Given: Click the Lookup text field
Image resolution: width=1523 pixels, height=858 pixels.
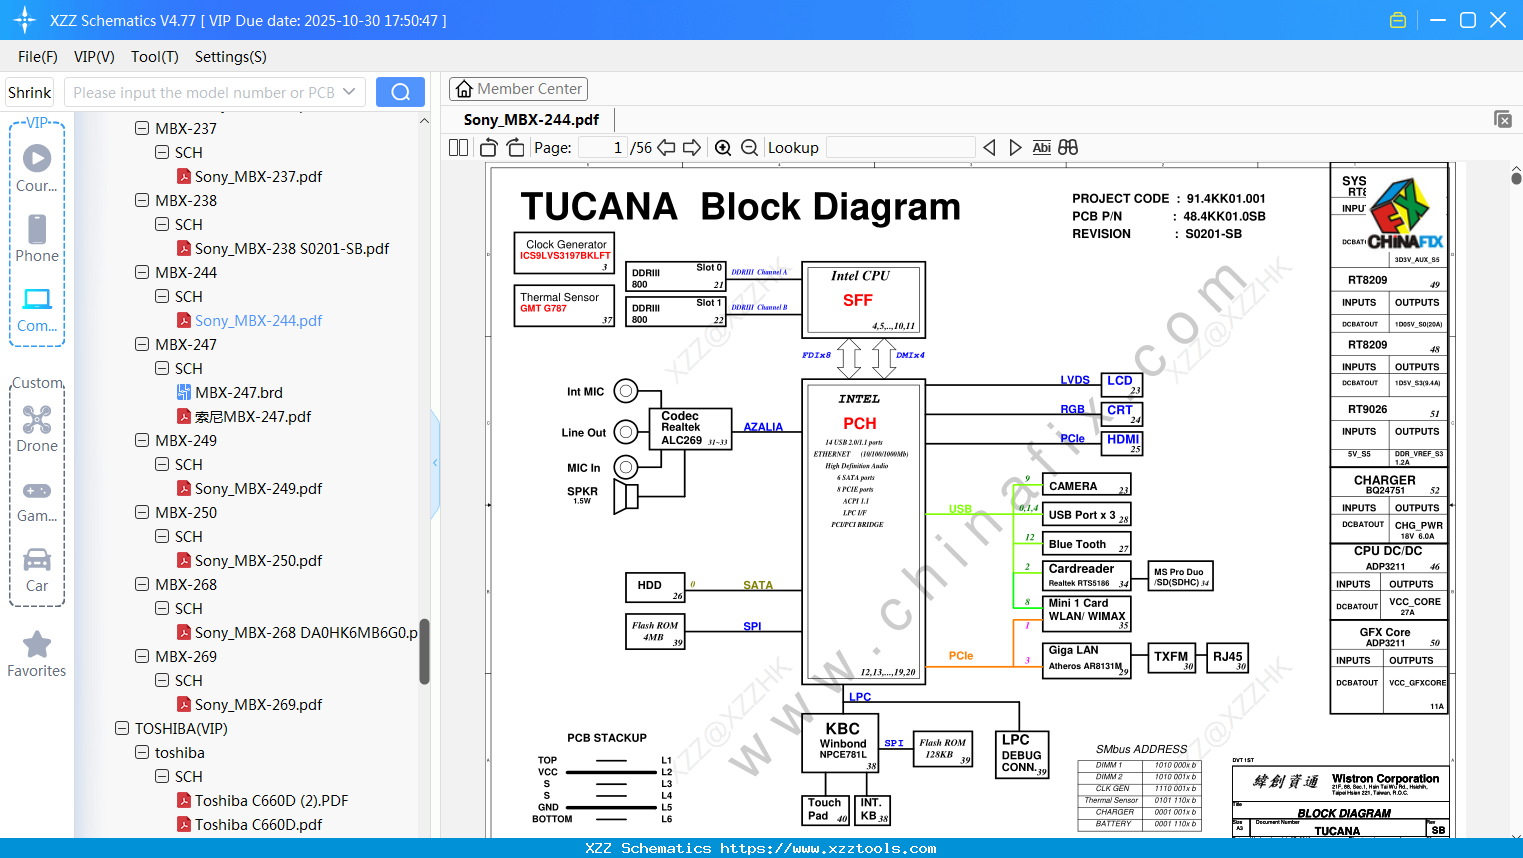Looking at the screenshot, I should pos(900,148).
